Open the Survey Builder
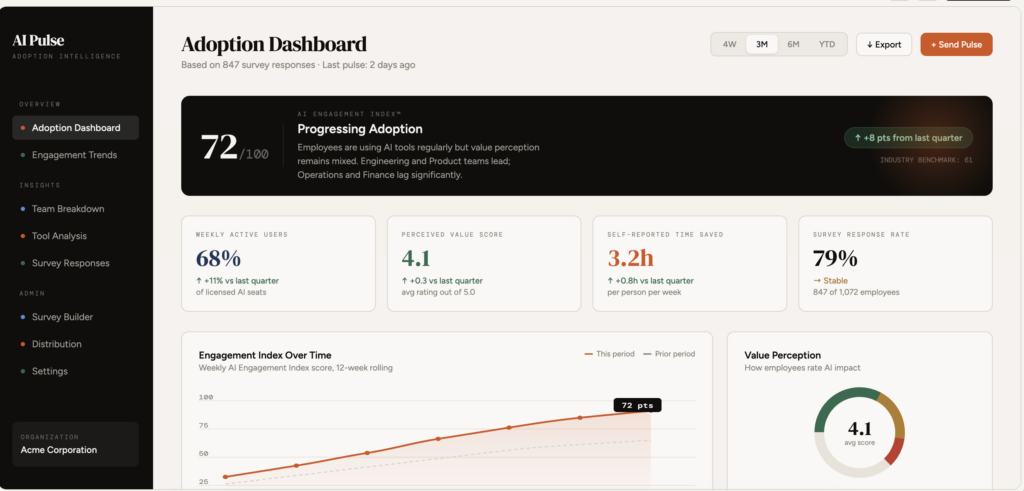The image size is (1024, 491). pos(62,317)
